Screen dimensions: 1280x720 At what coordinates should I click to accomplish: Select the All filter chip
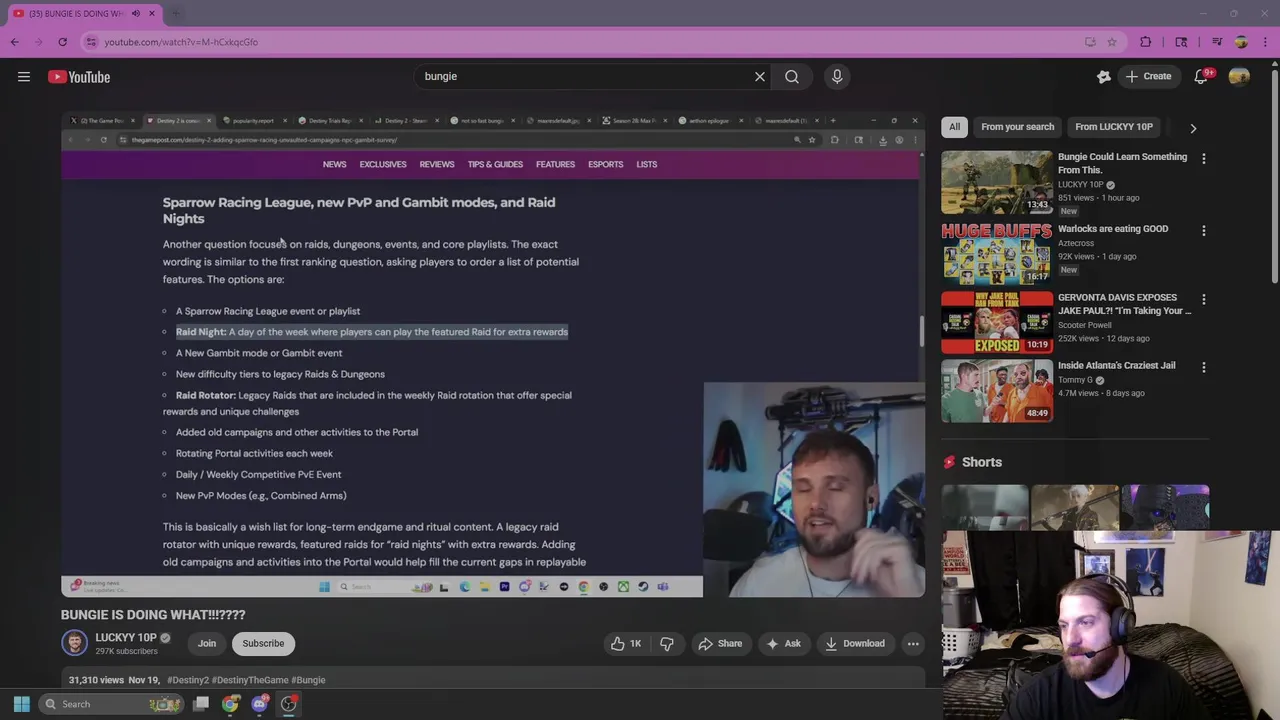(x=954, y=127)
